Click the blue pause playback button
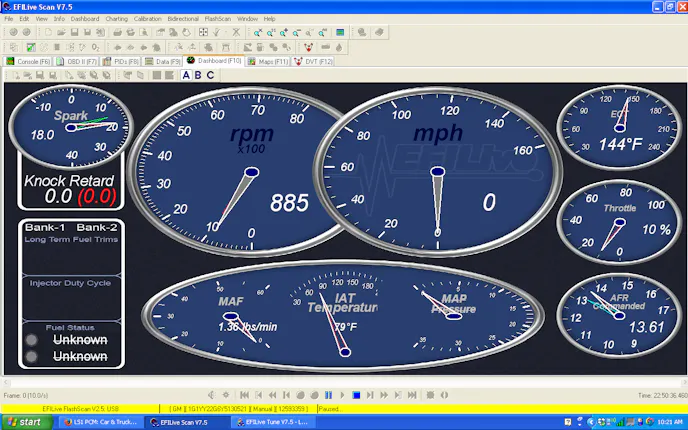 click(328, 395)
